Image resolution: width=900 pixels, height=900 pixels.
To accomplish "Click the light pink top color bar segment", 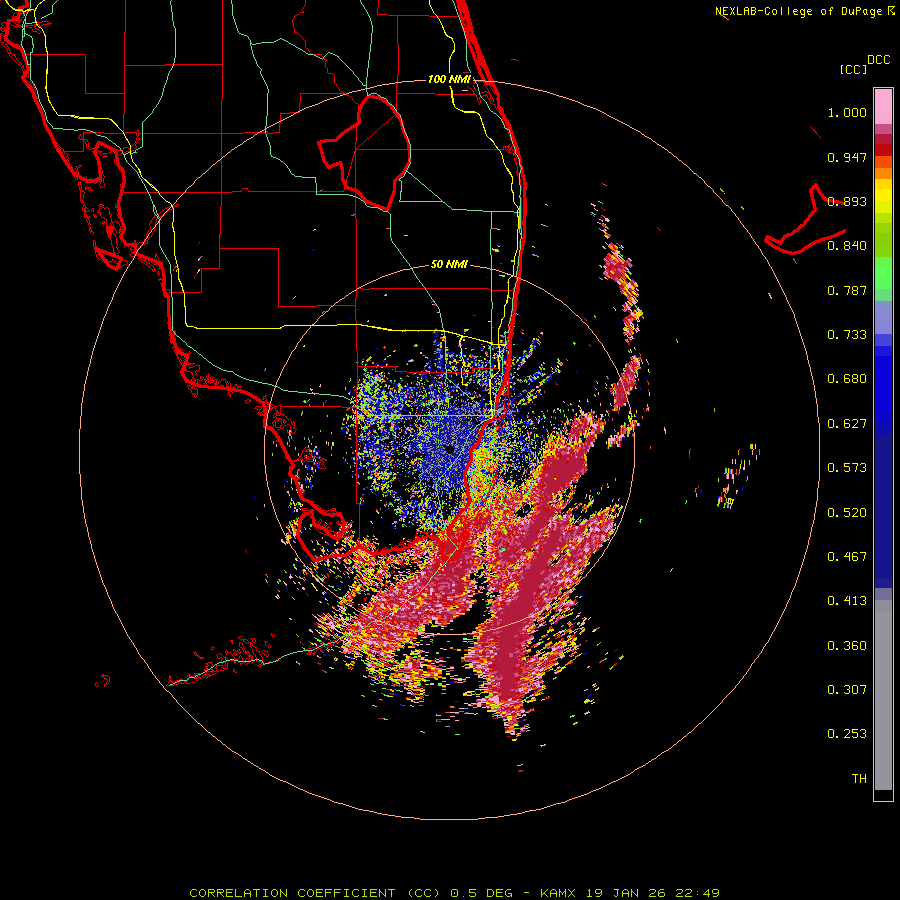I will coord(883,107).
